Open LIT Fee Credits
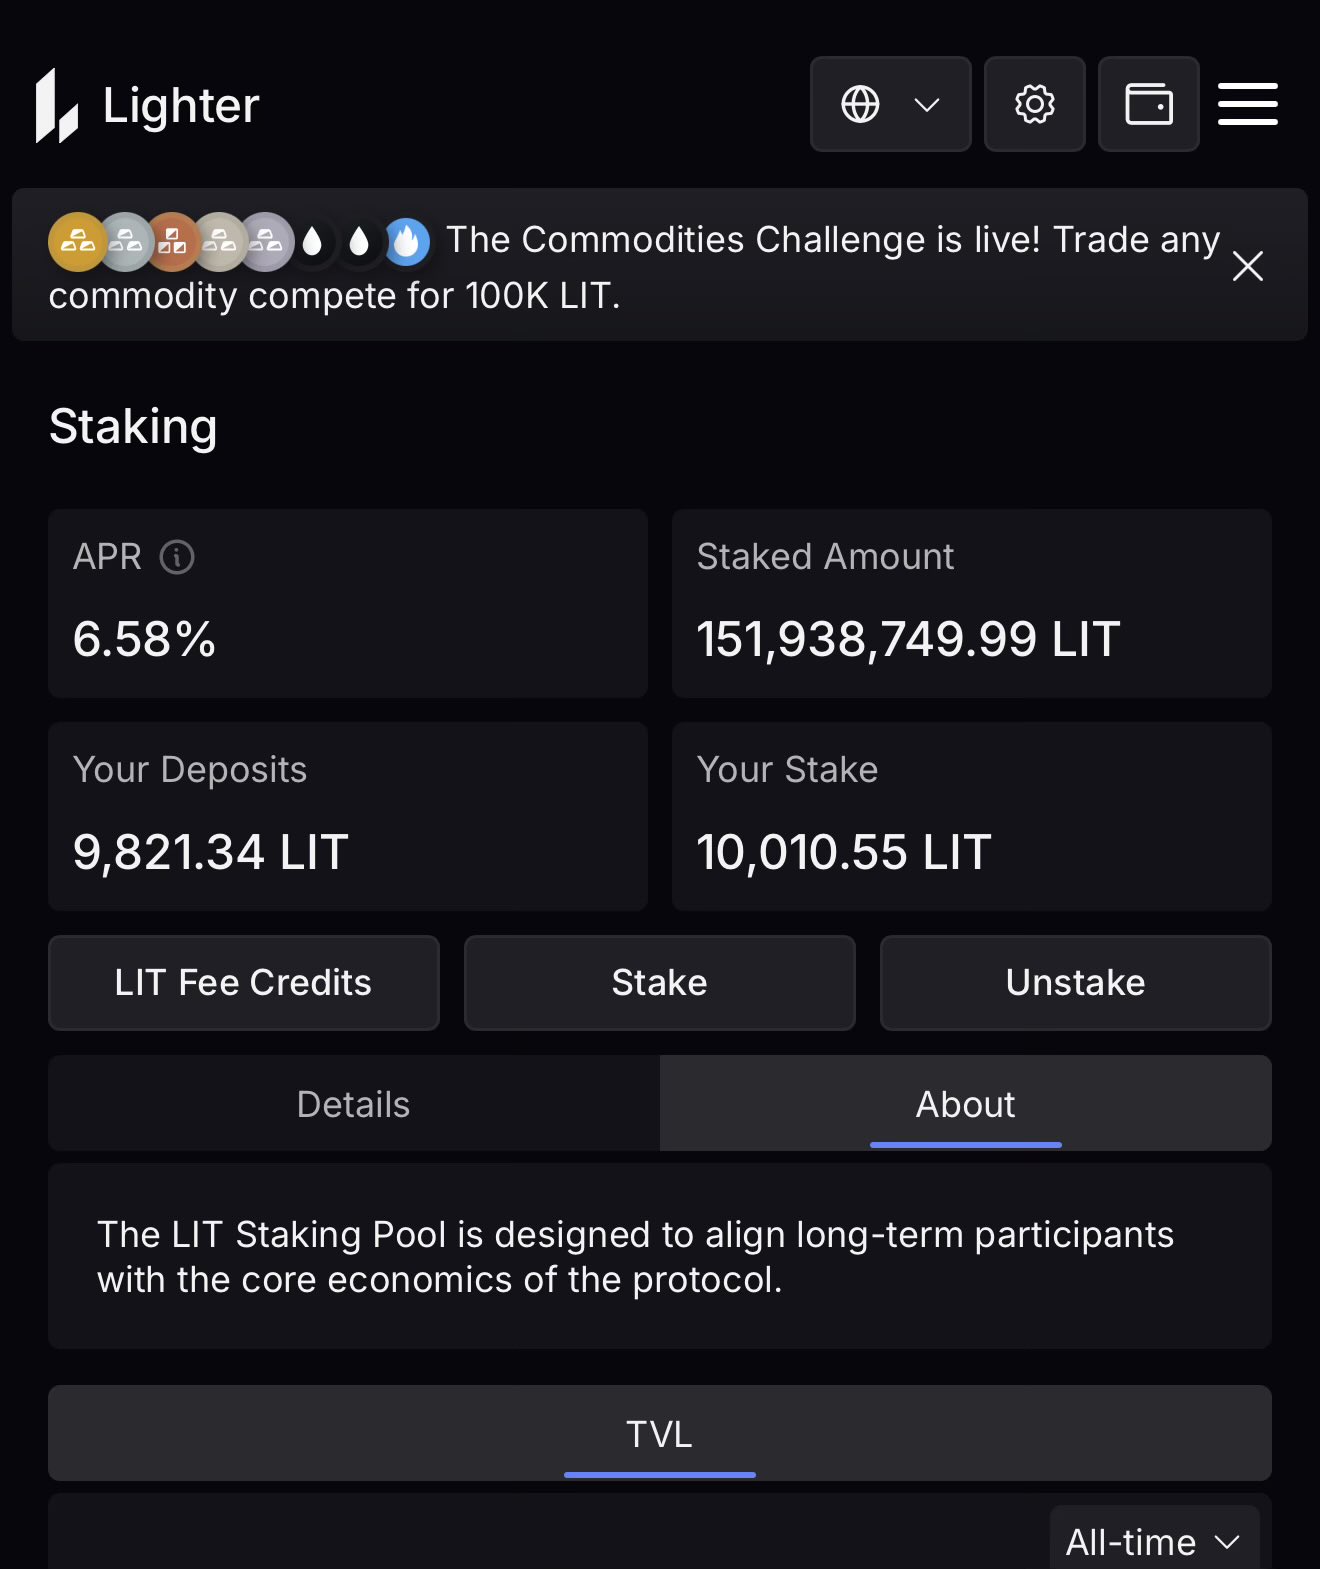1320x1569 pixels. (x=243, y=983)
